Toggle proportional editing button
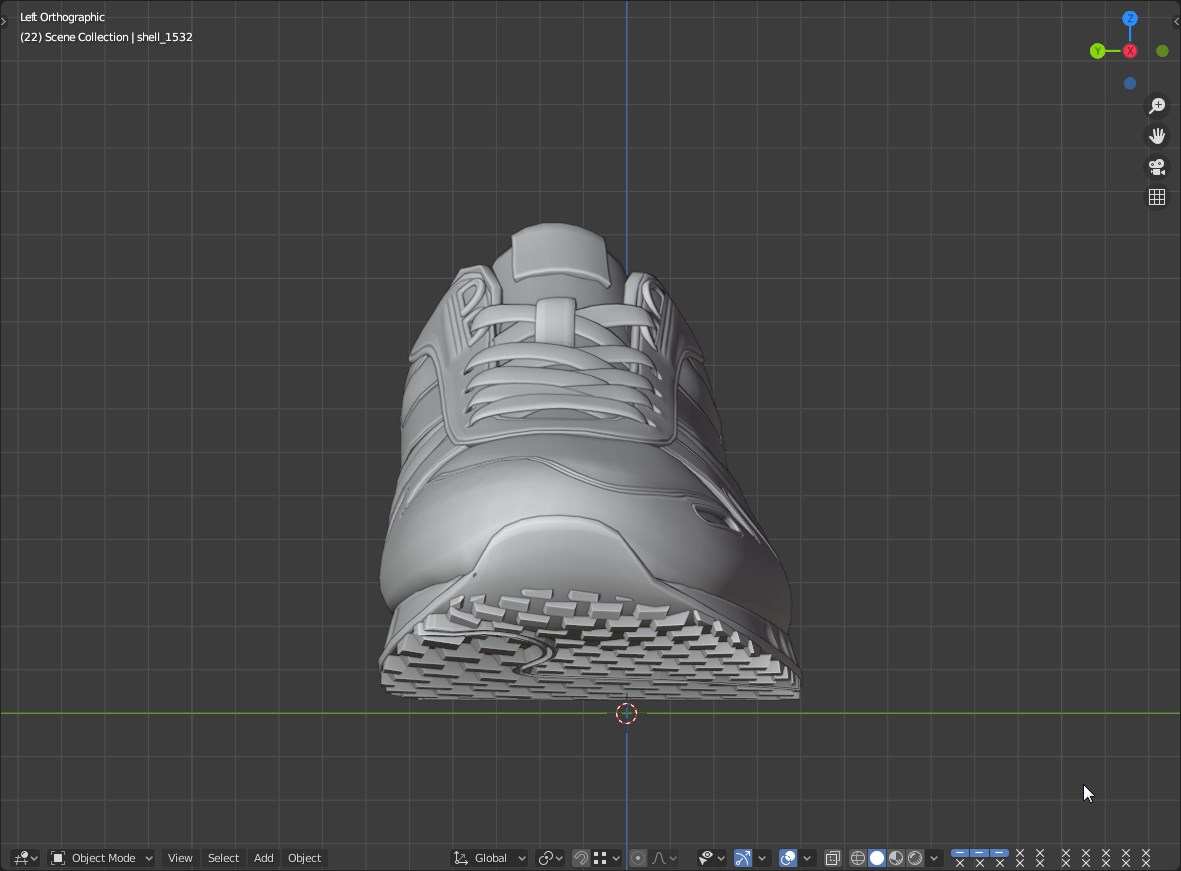Viewport: 1181px width, 871px height. coord(638,858)
